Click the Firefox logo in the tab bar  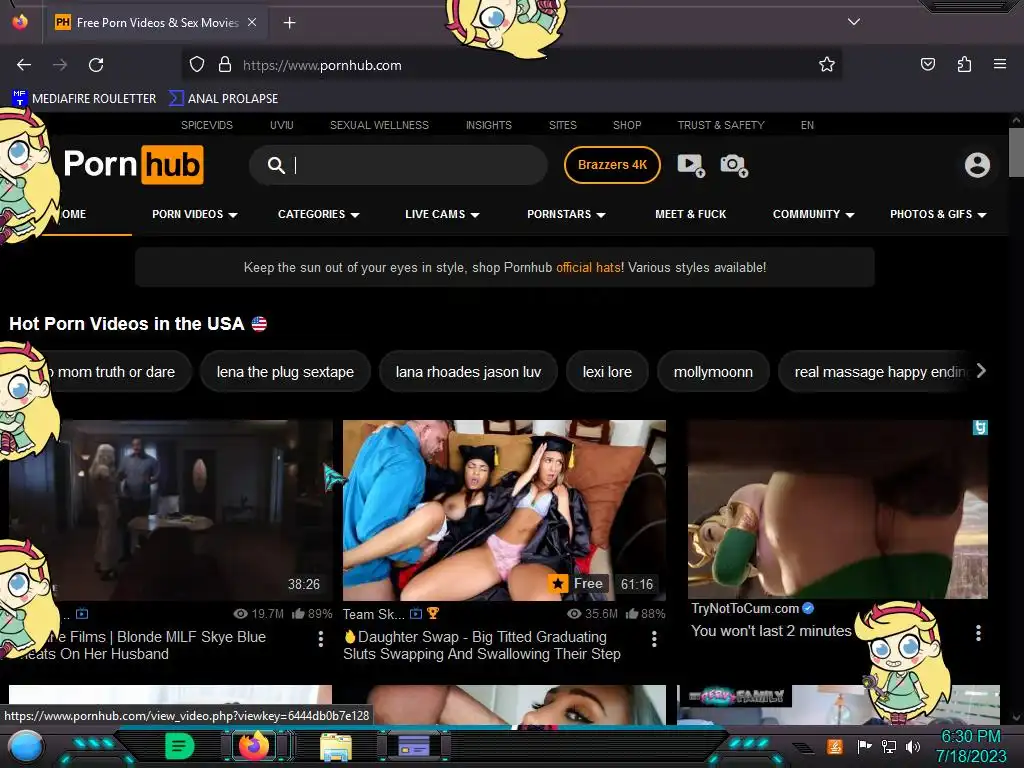(x=20, y=22)
